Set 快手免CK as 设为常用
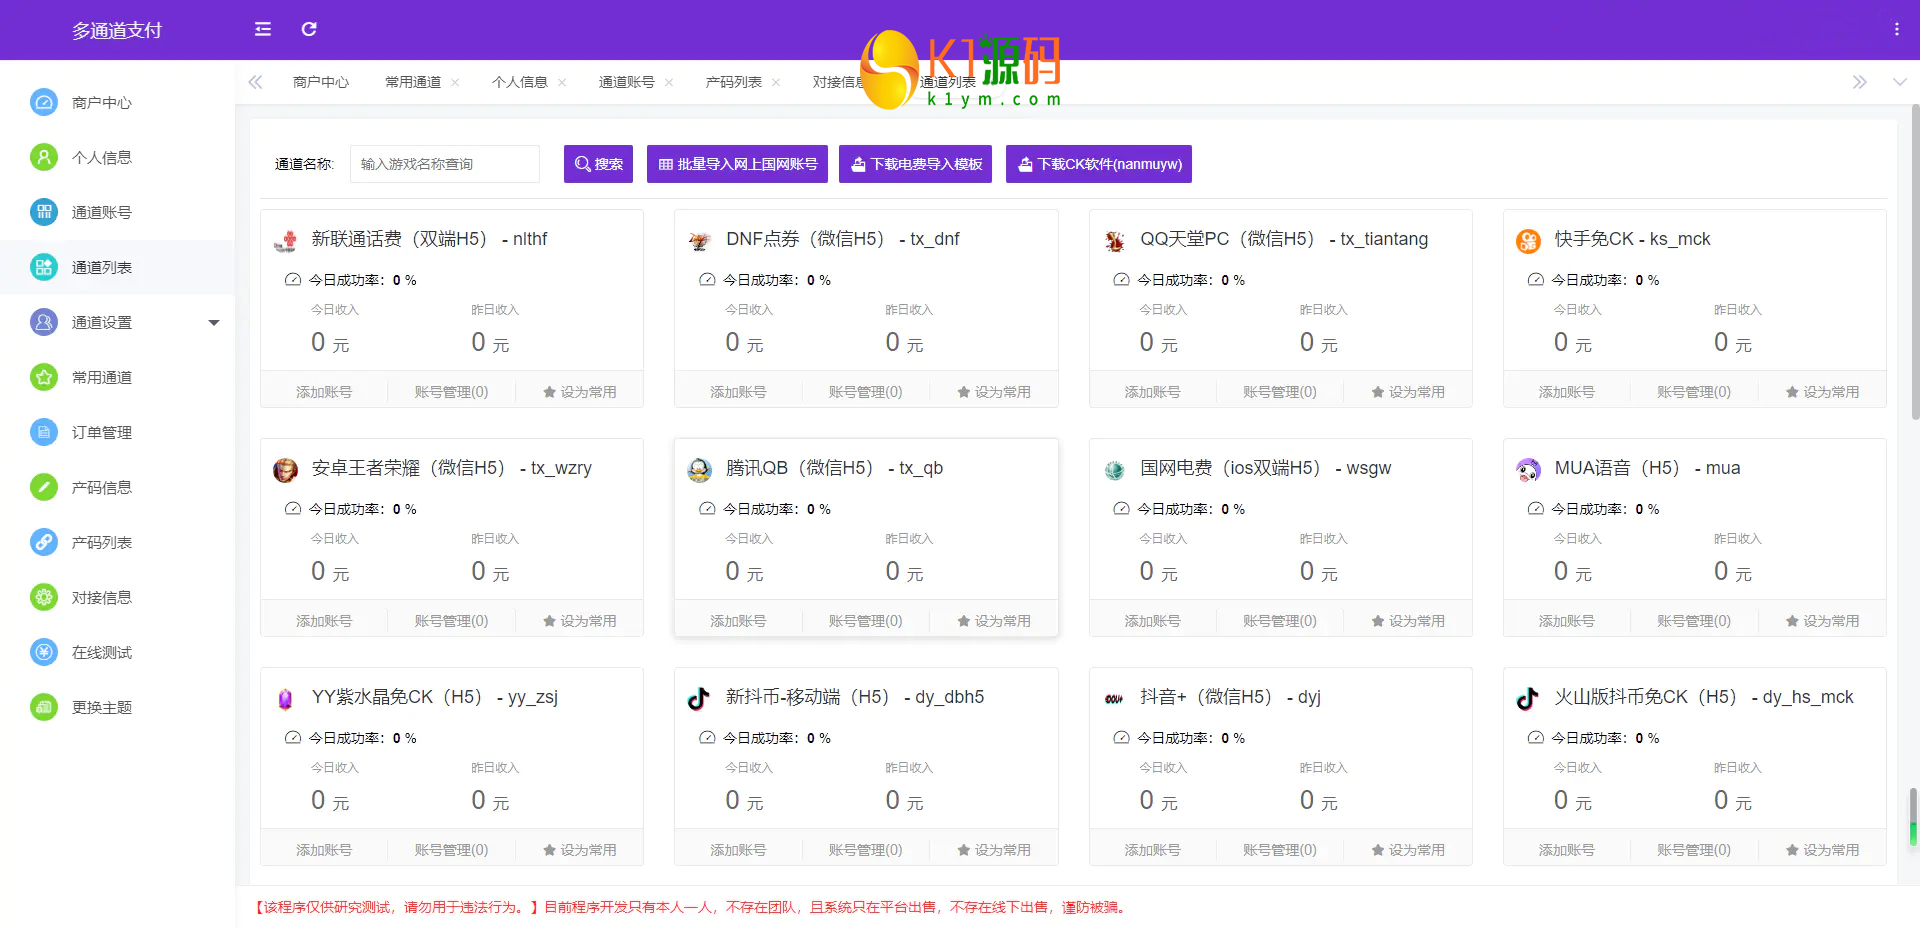 click(x=1822, y=392)
